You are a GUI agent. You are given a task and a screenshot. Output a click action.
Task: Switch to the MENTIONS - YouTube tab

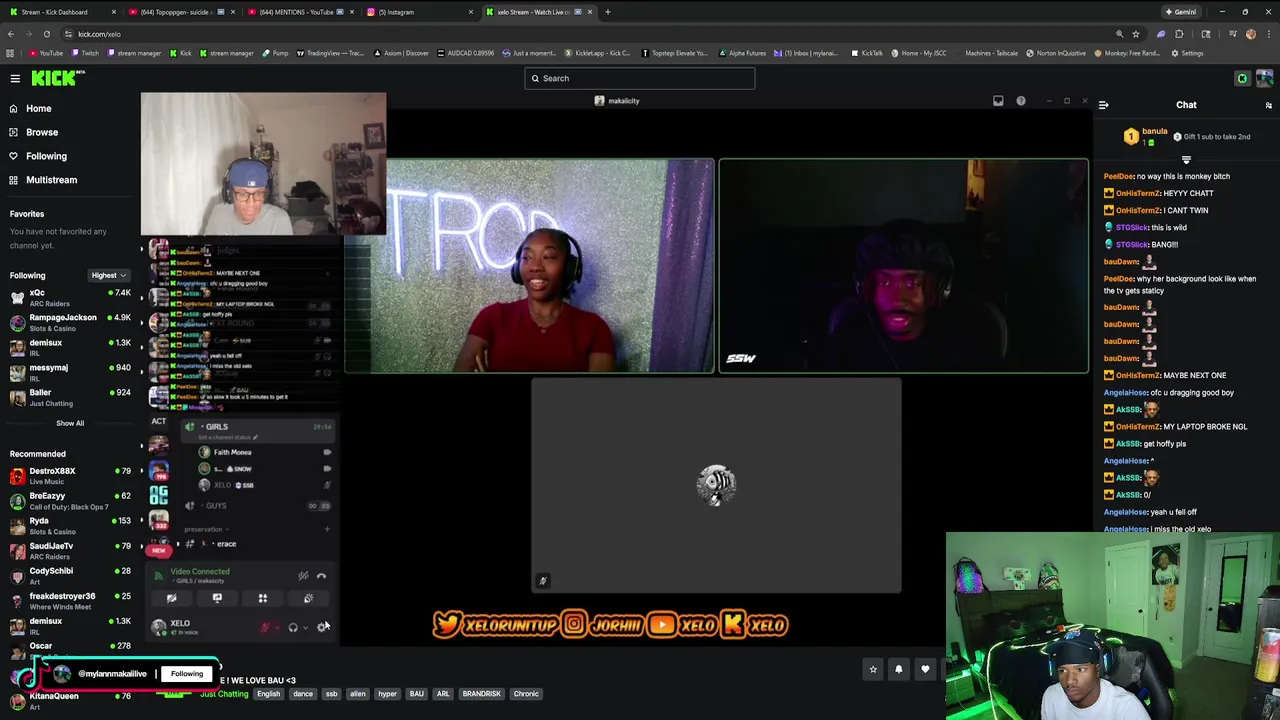point(299,12)
